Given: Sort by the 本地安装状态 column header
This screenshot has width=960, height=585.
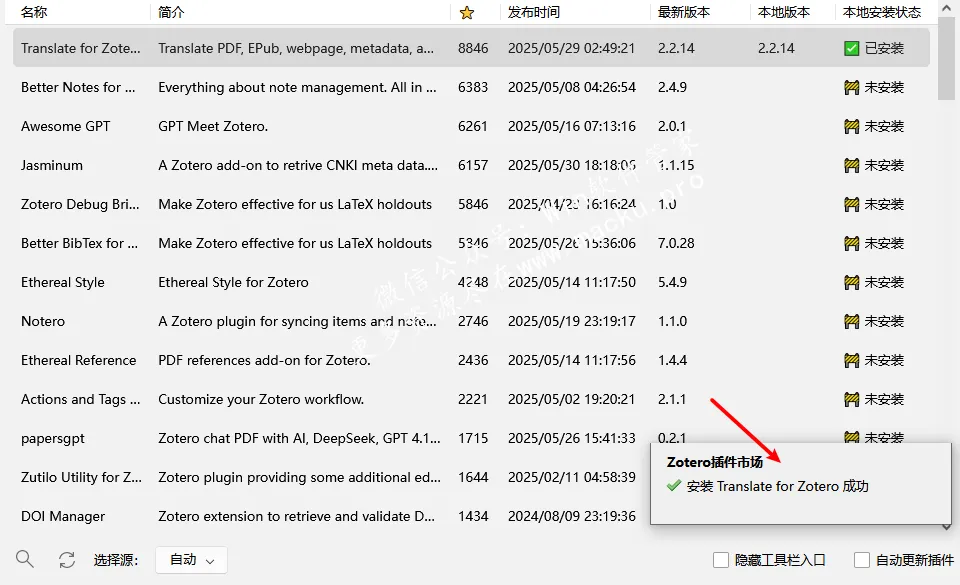Looking at the screenshot, I should [x=882, y=12].
